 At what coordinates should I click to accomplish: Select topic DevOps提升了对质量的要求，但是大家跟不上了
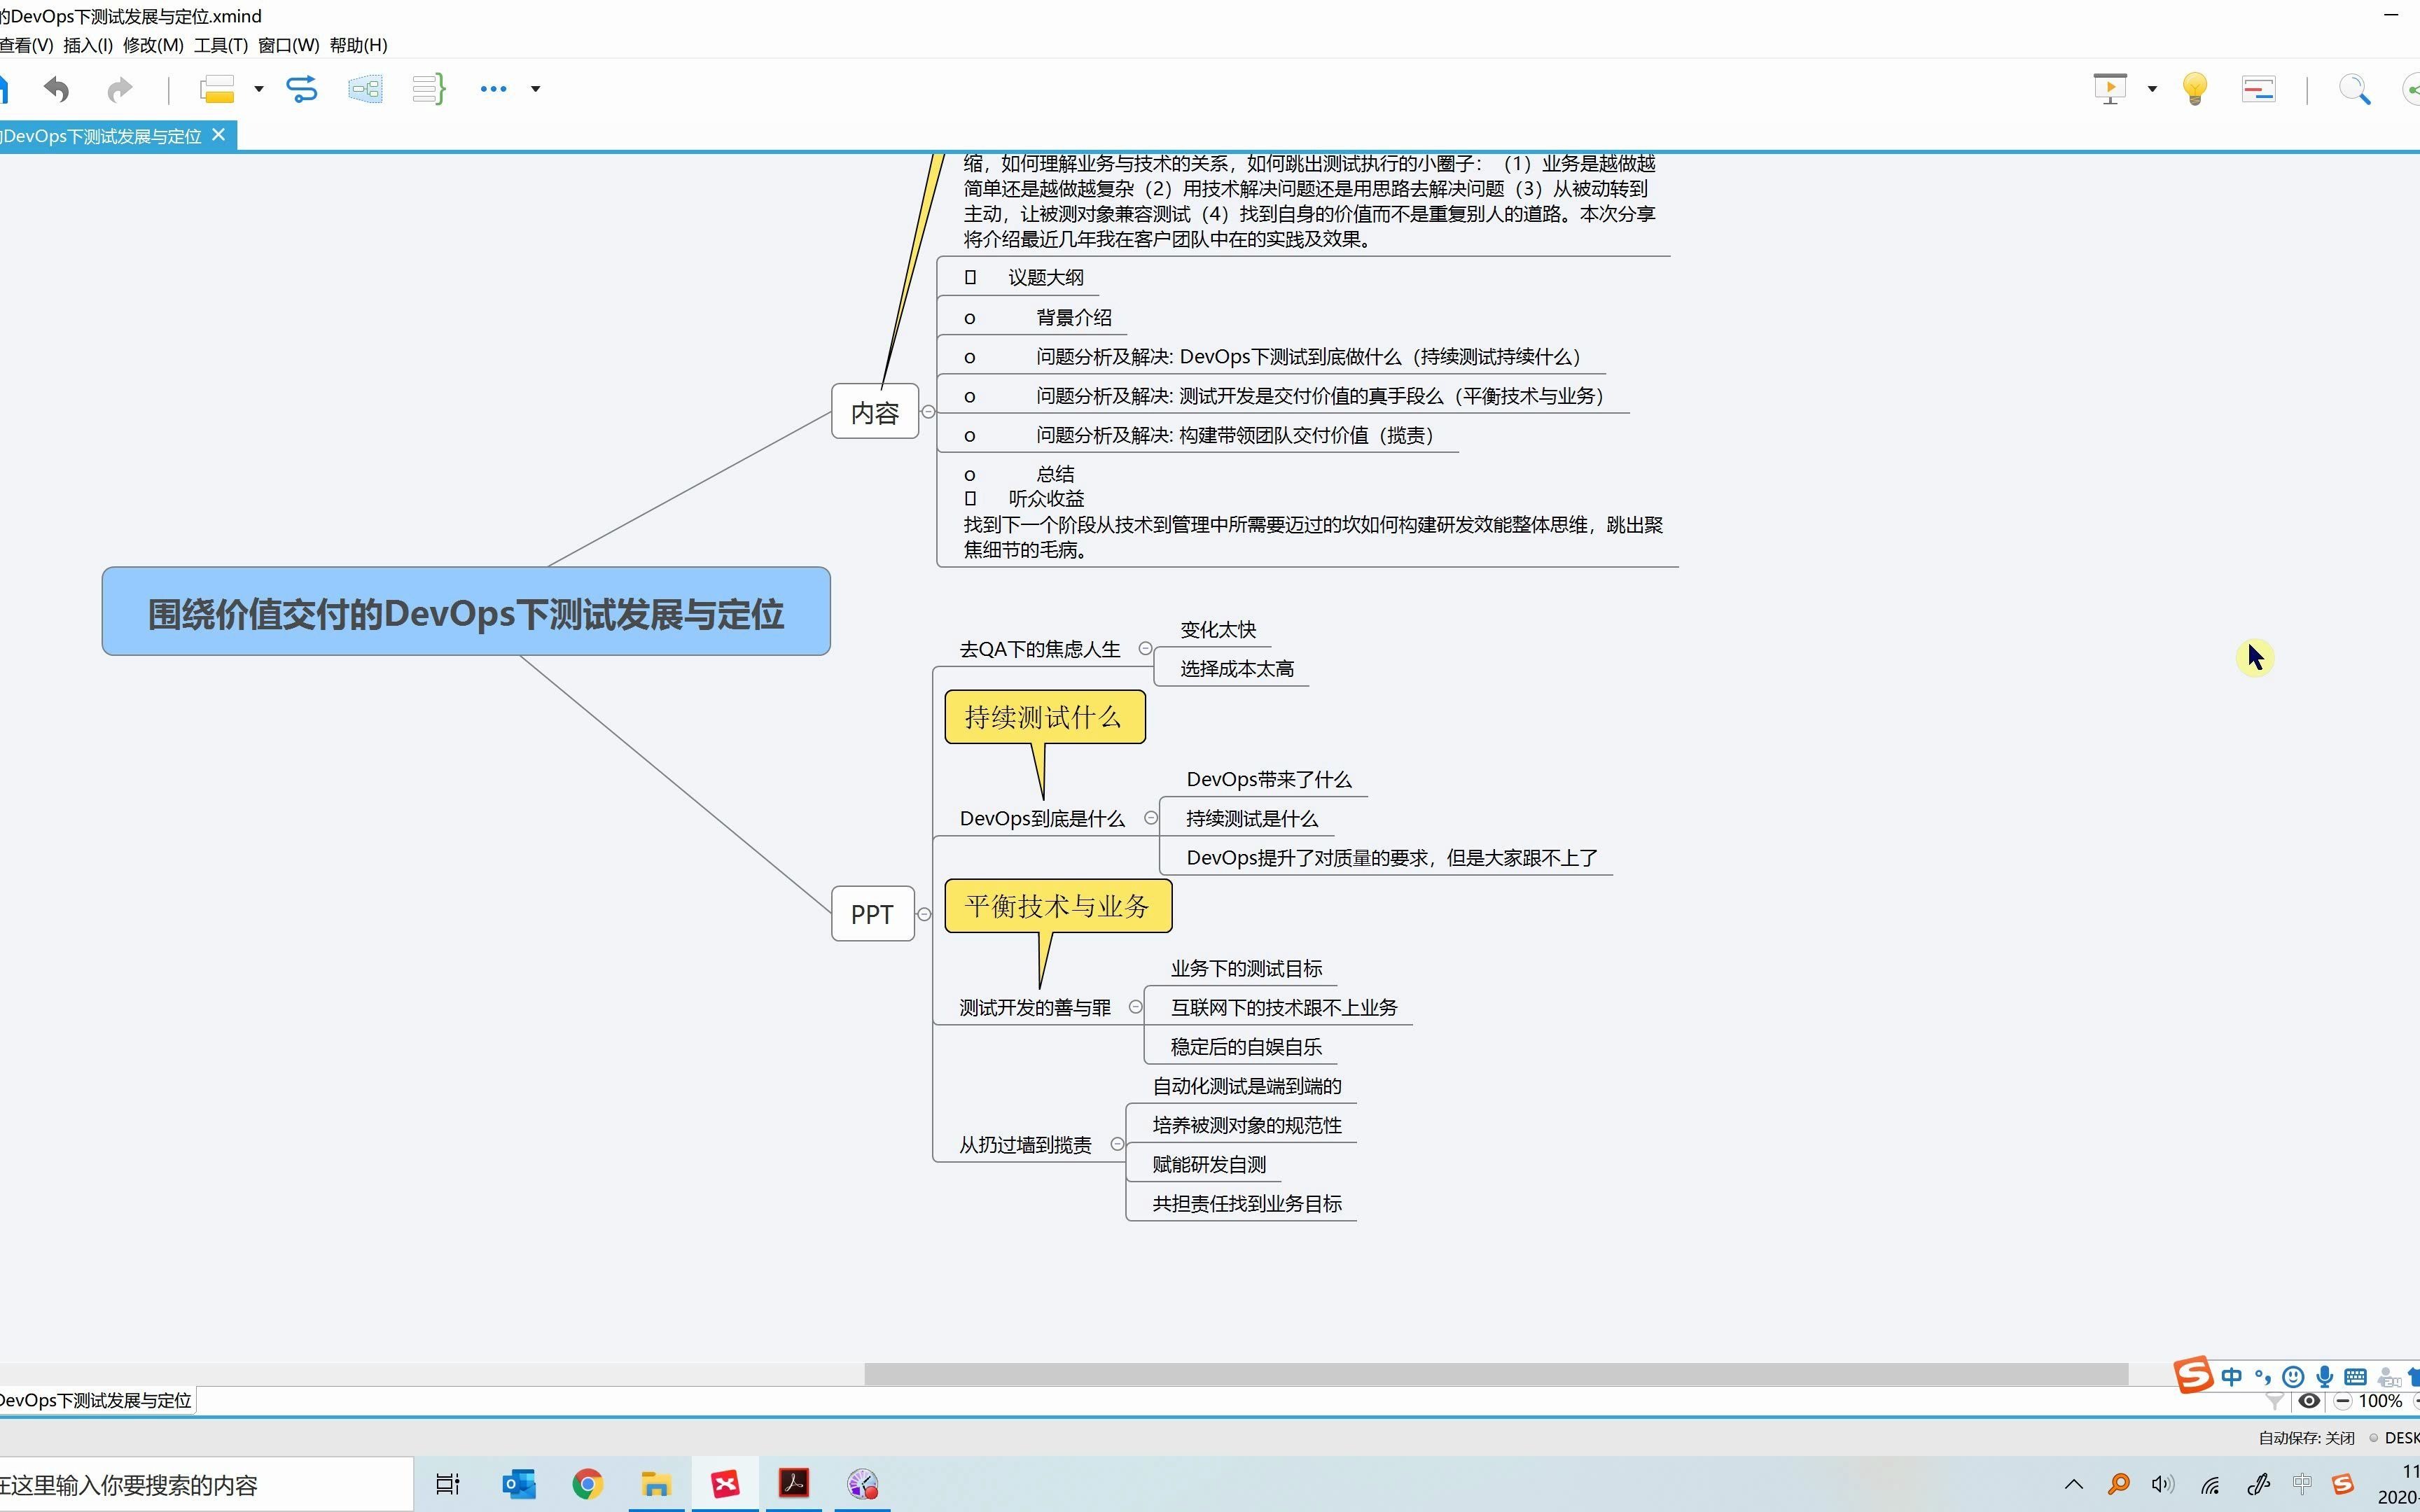1392,858
